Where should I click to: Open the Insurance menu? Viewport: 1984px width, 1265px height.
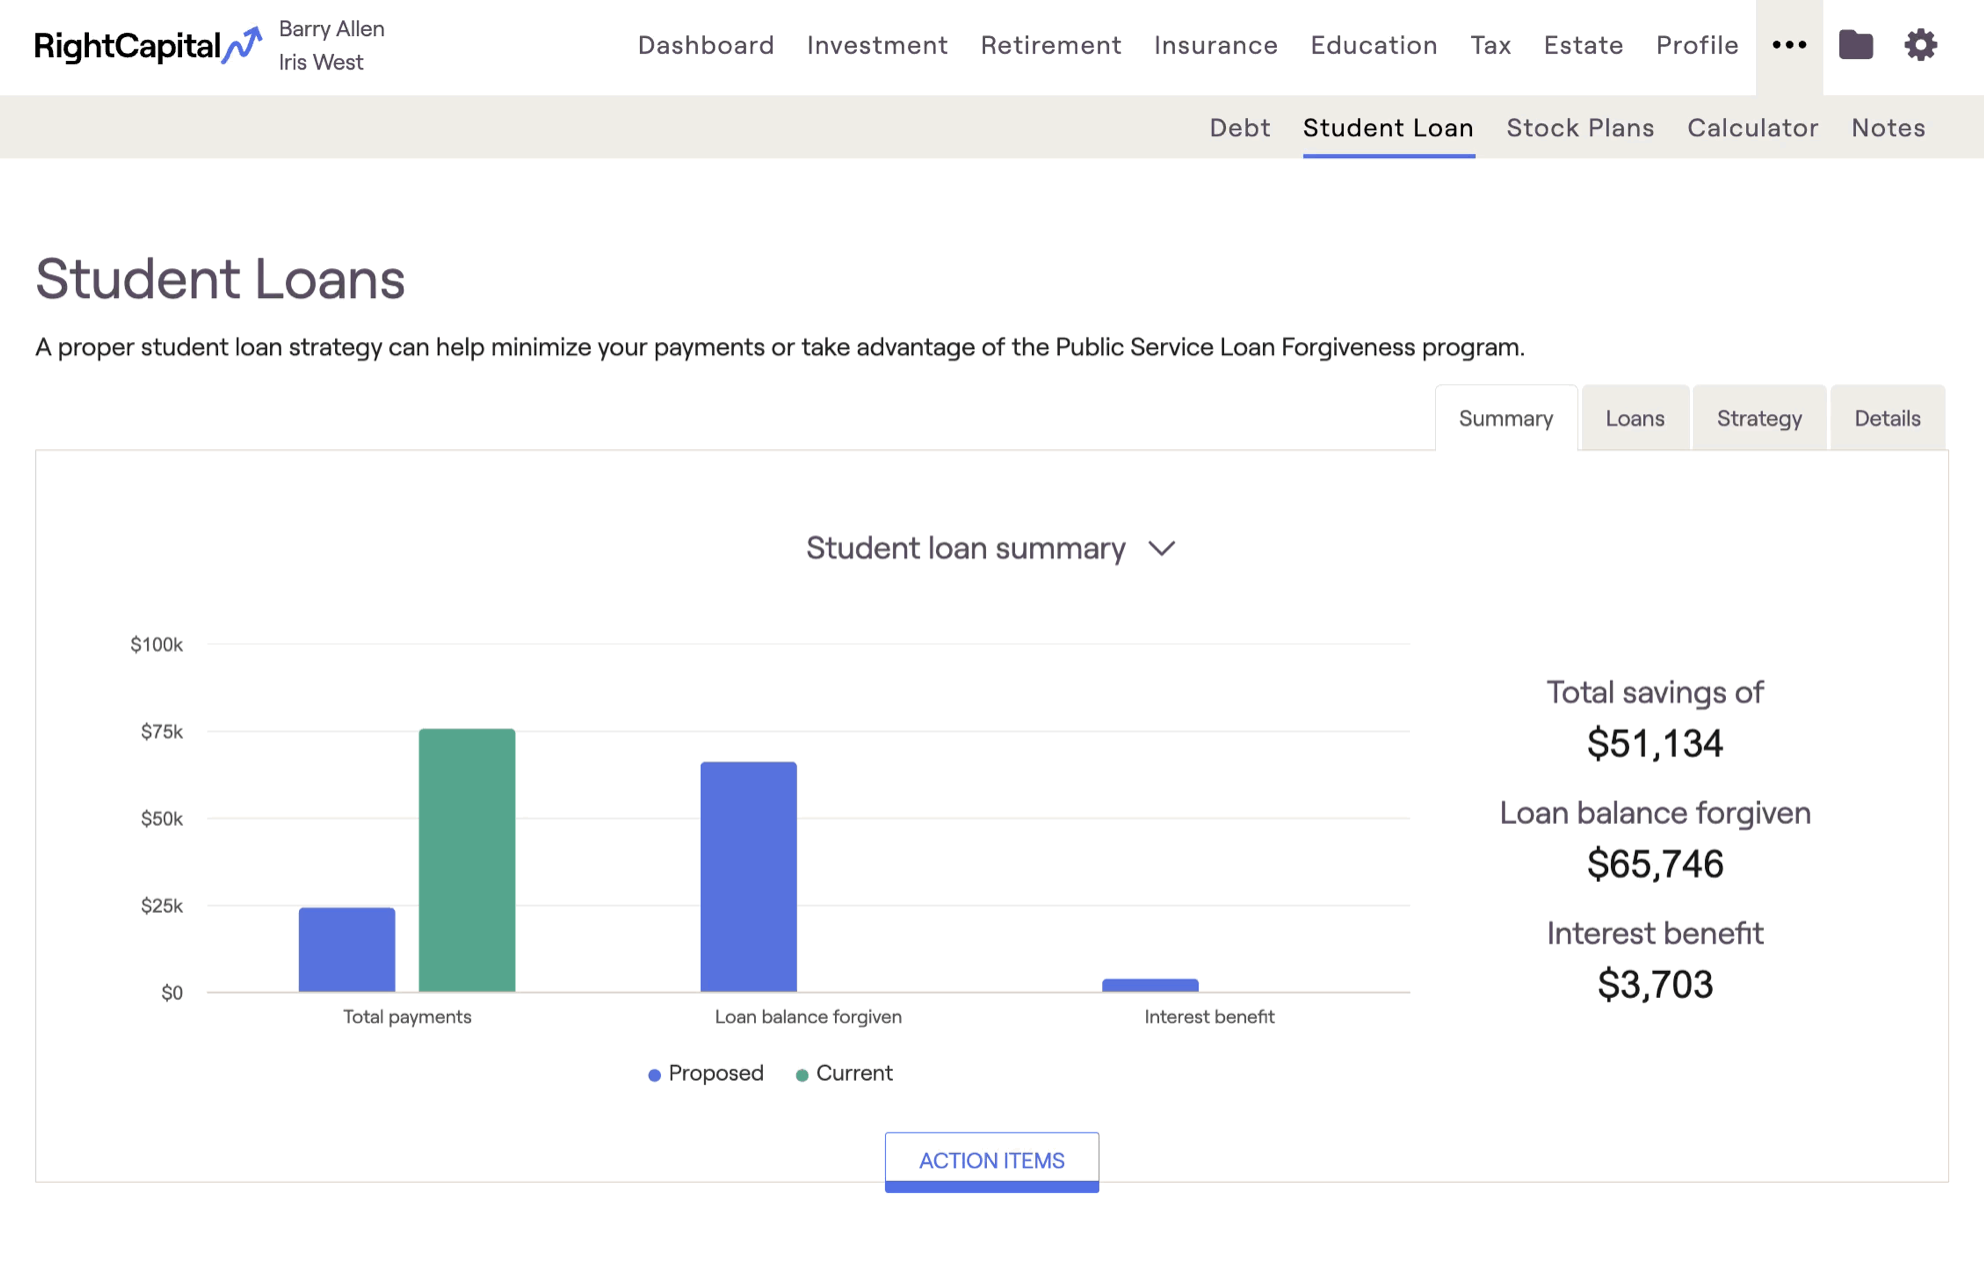pos(1216,45)
